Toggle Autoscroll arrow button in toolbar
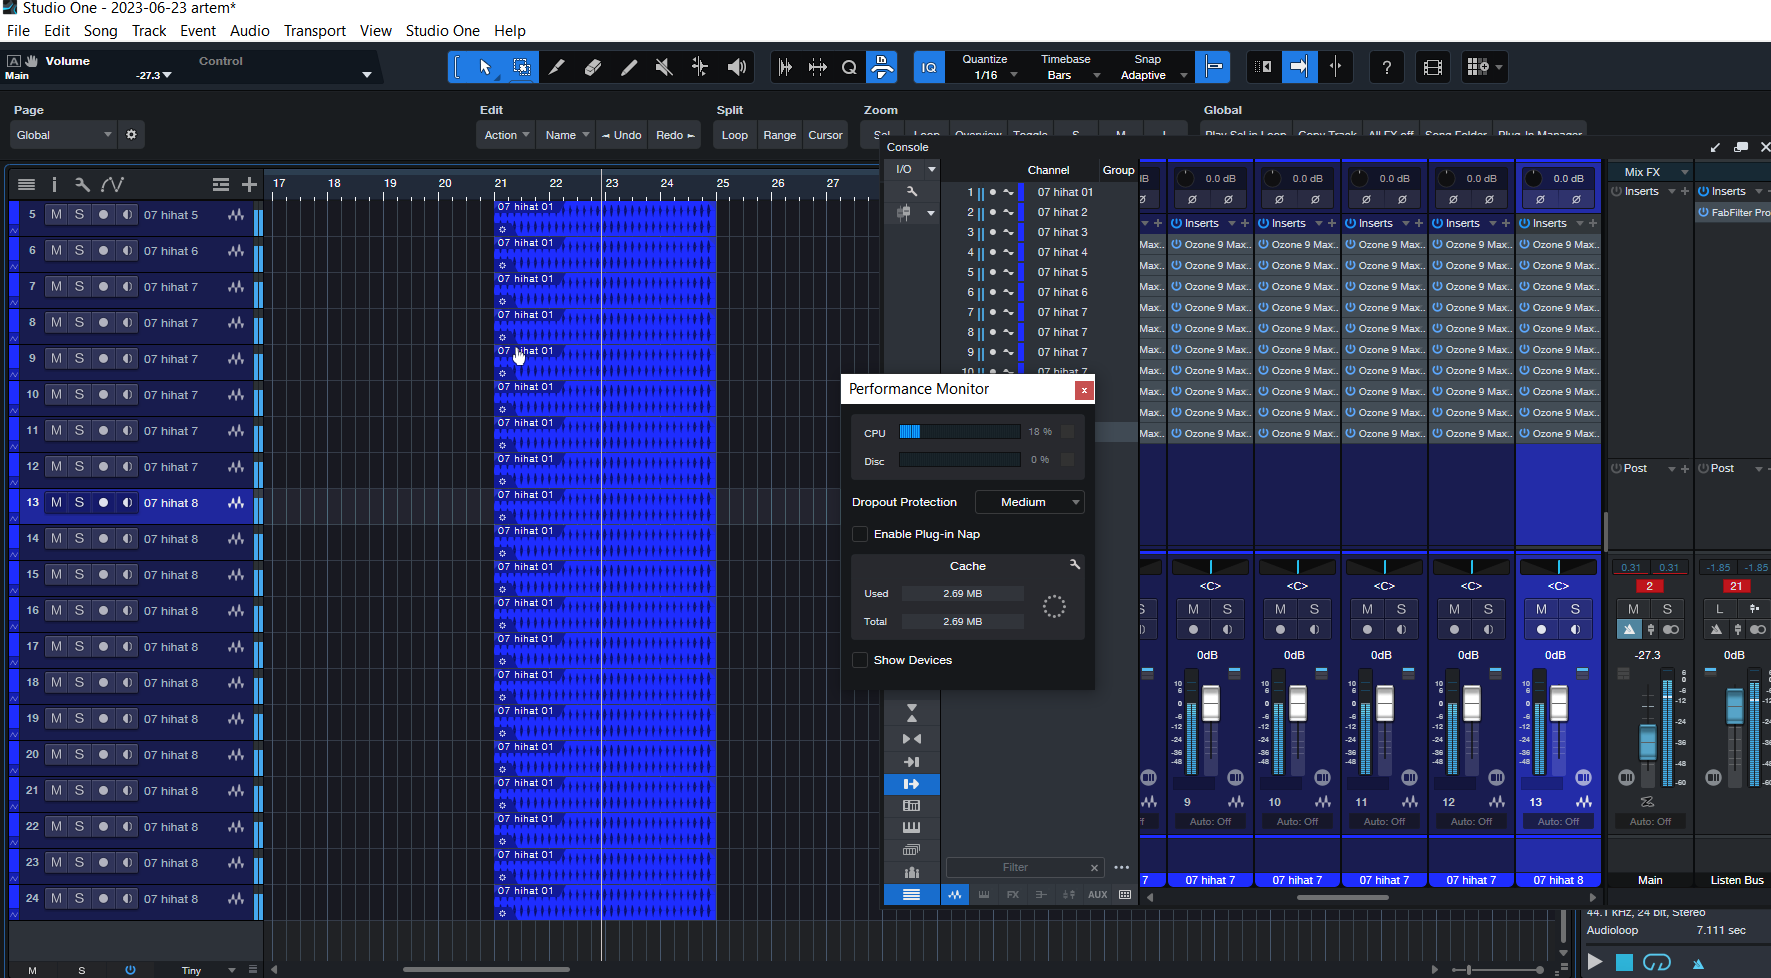The width and height of the screenshot is (1771, 978). [1299, 67]
